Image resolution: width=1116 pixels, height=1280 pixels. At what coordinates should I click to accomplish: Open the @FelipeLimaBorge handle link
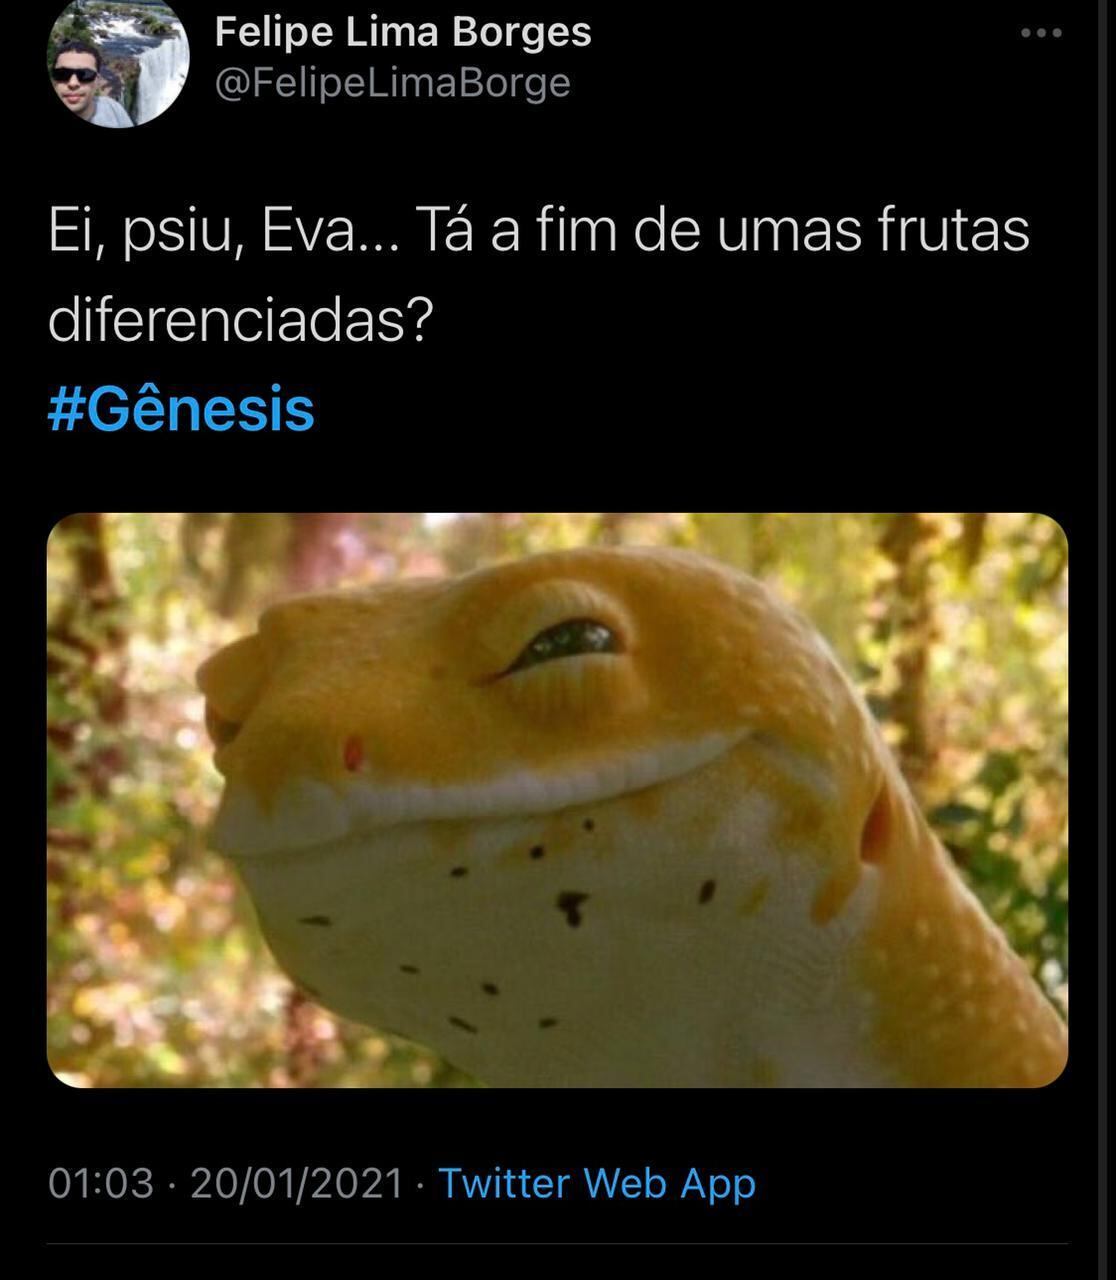[392, 83]
